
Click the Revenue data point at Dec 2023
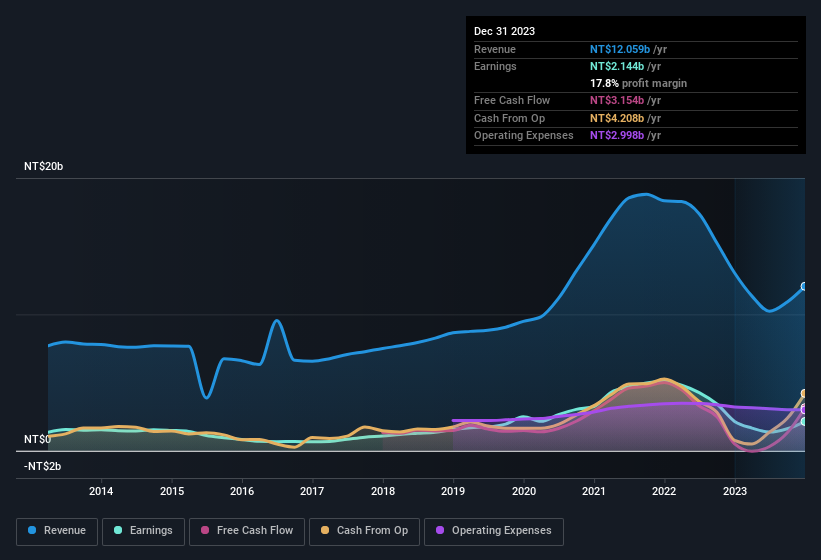(804, 286)
